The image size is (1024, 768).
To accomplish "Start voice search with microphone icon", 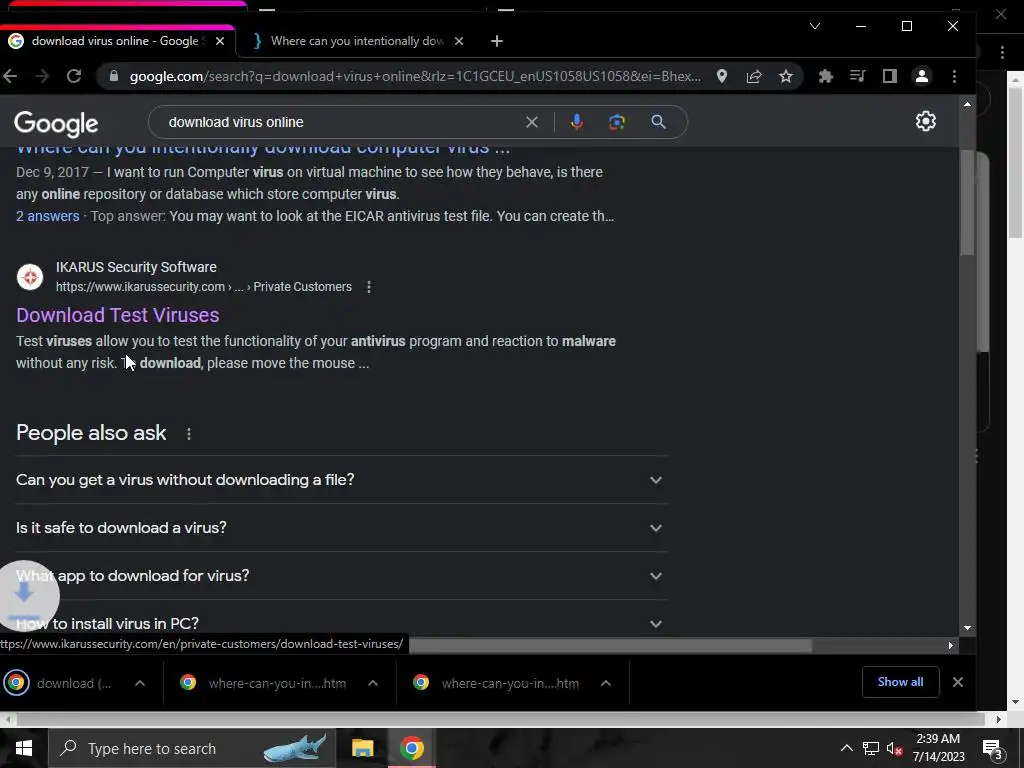I will 577,122.
